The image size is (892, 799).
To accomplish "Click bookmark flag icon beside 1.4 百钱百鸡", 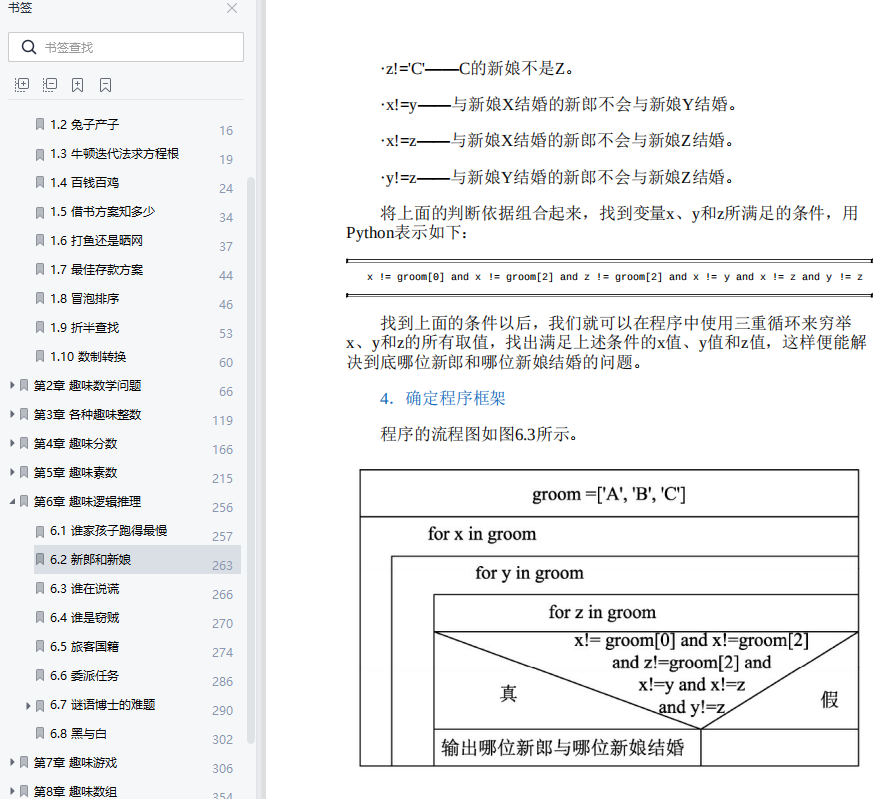I will point(40,183).
